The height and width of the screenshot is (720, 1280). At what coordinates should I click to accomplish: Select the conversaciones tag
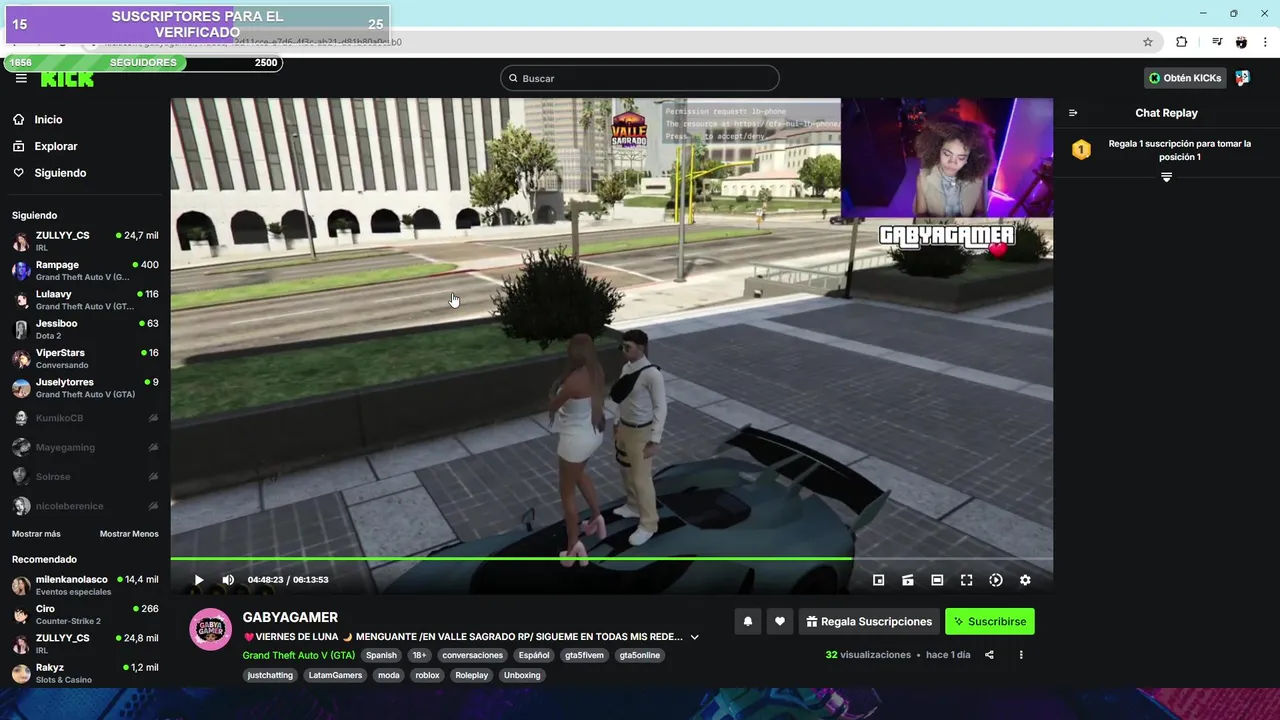(x=473, y=655)
